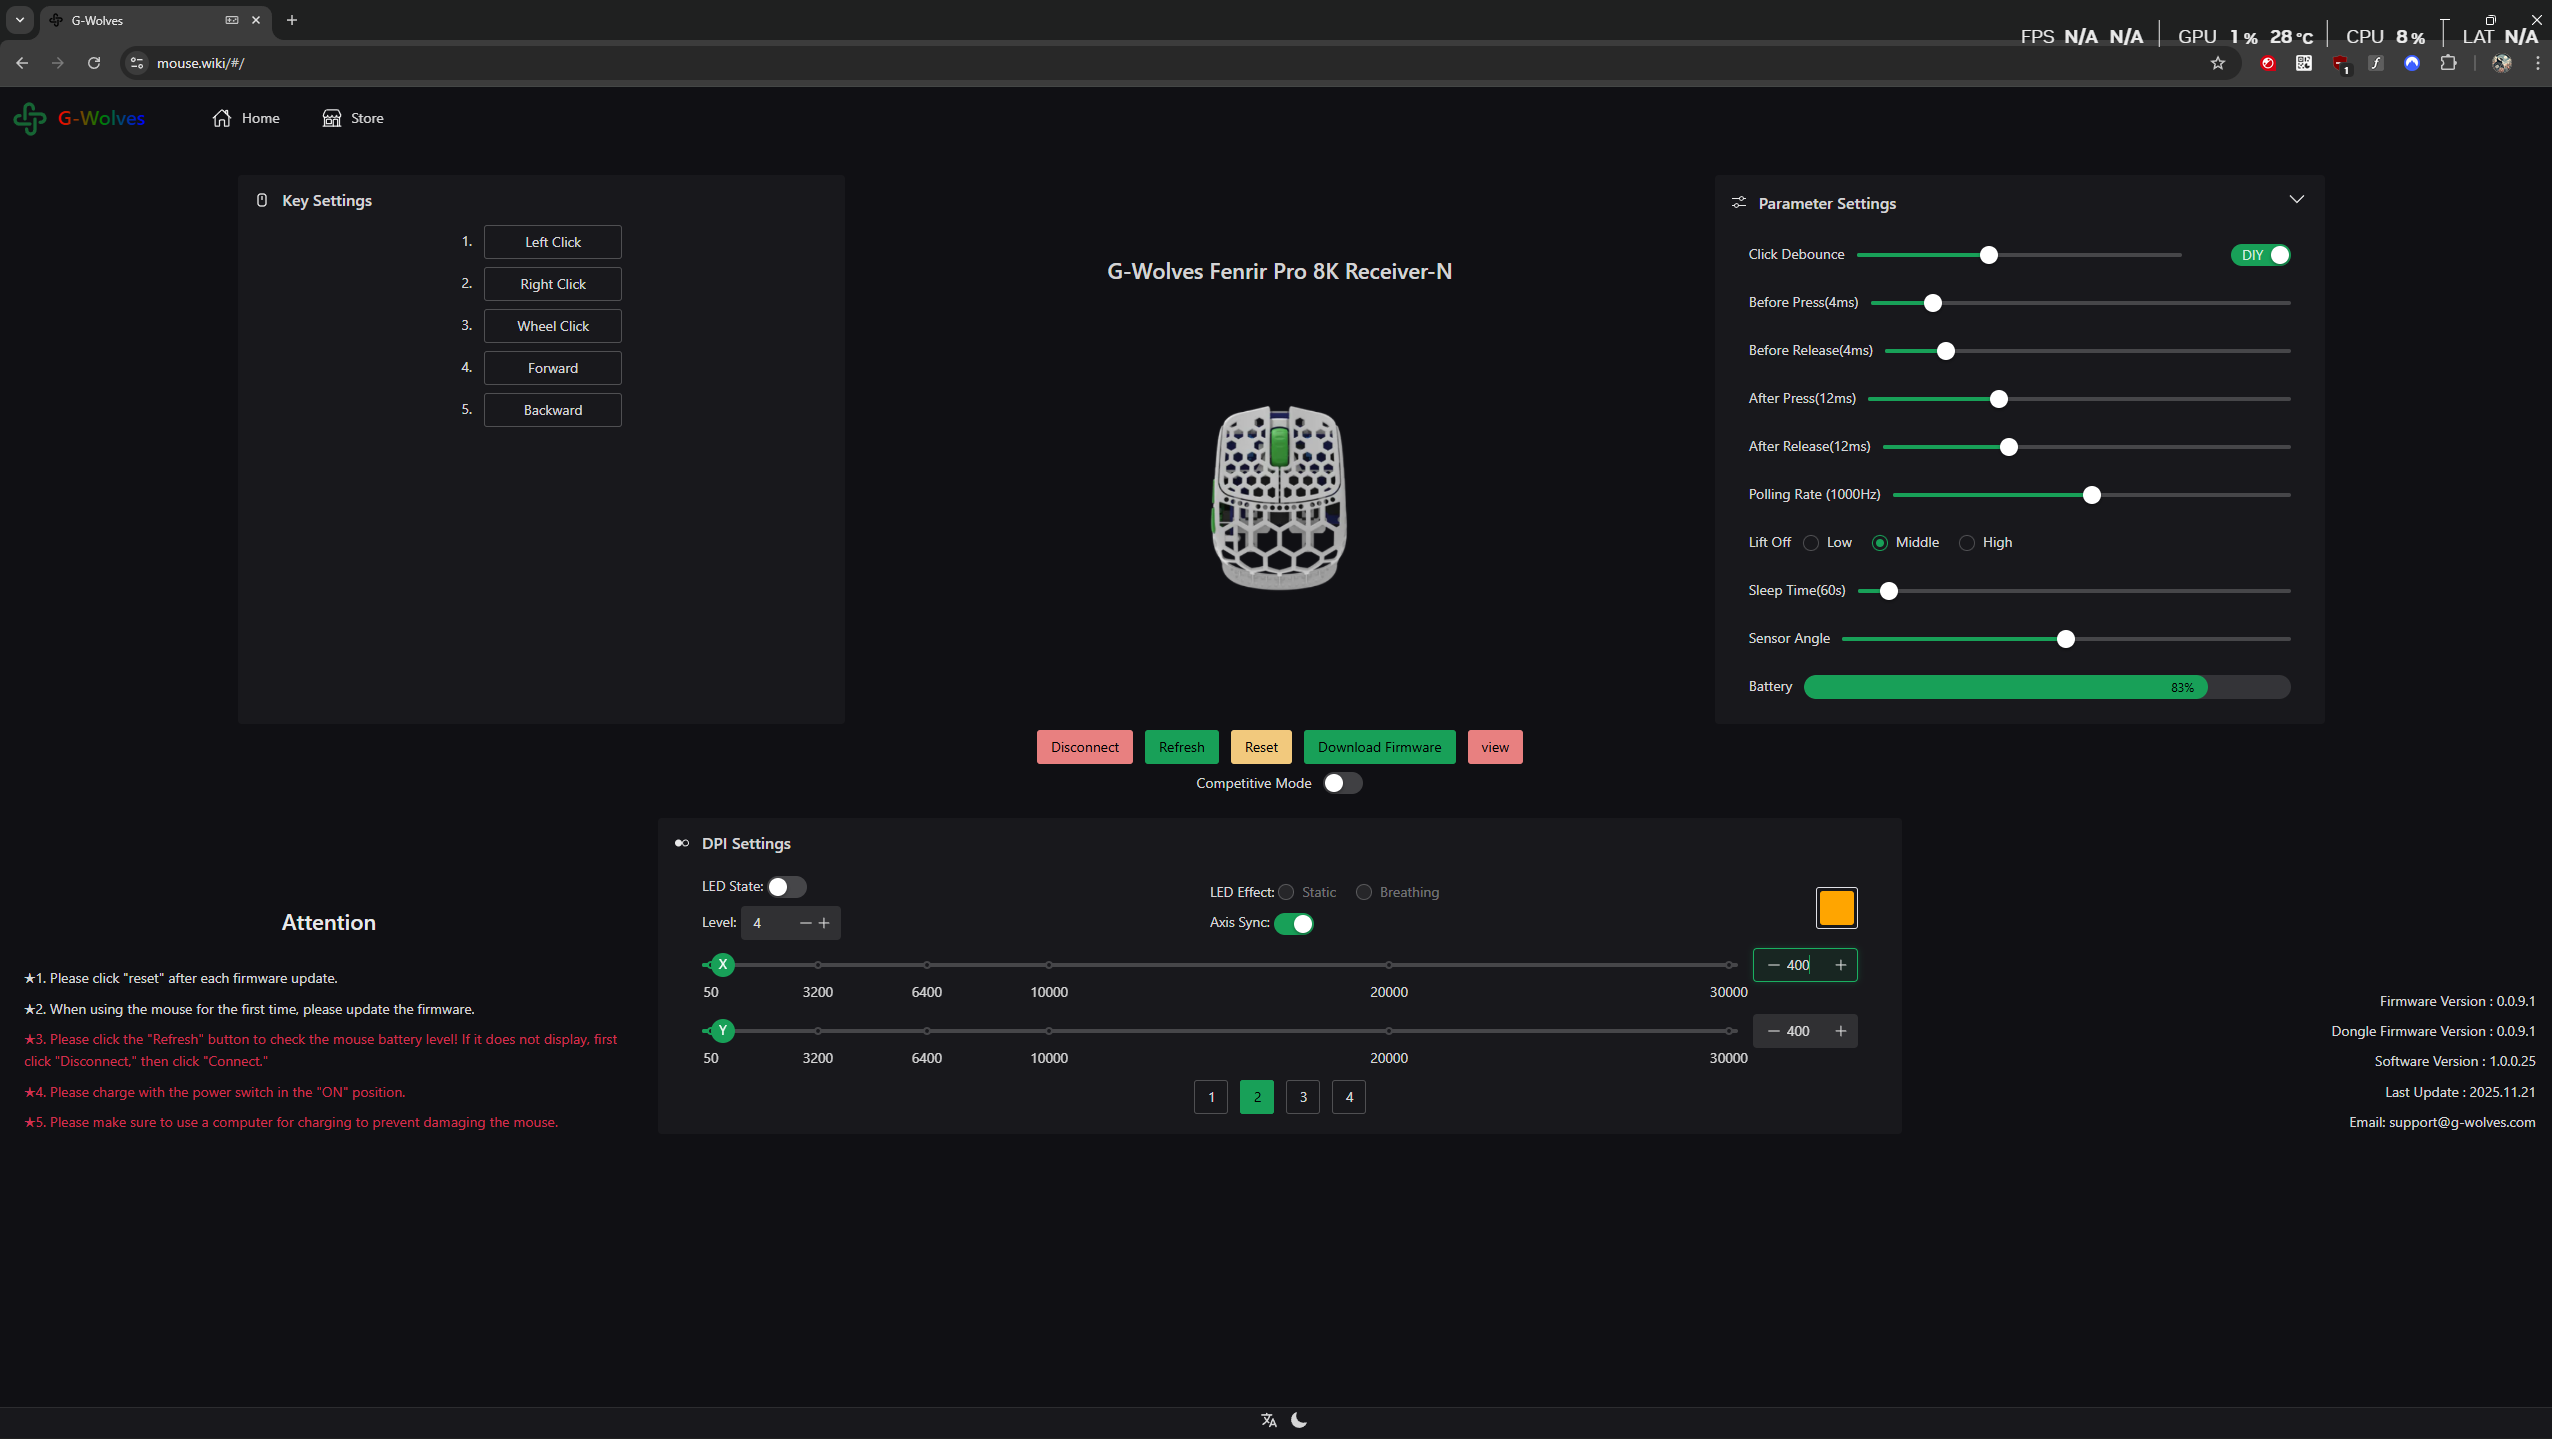Bookmark page with star icon
This screenshot has width=2552, height=1439.
pos(2218,63)
